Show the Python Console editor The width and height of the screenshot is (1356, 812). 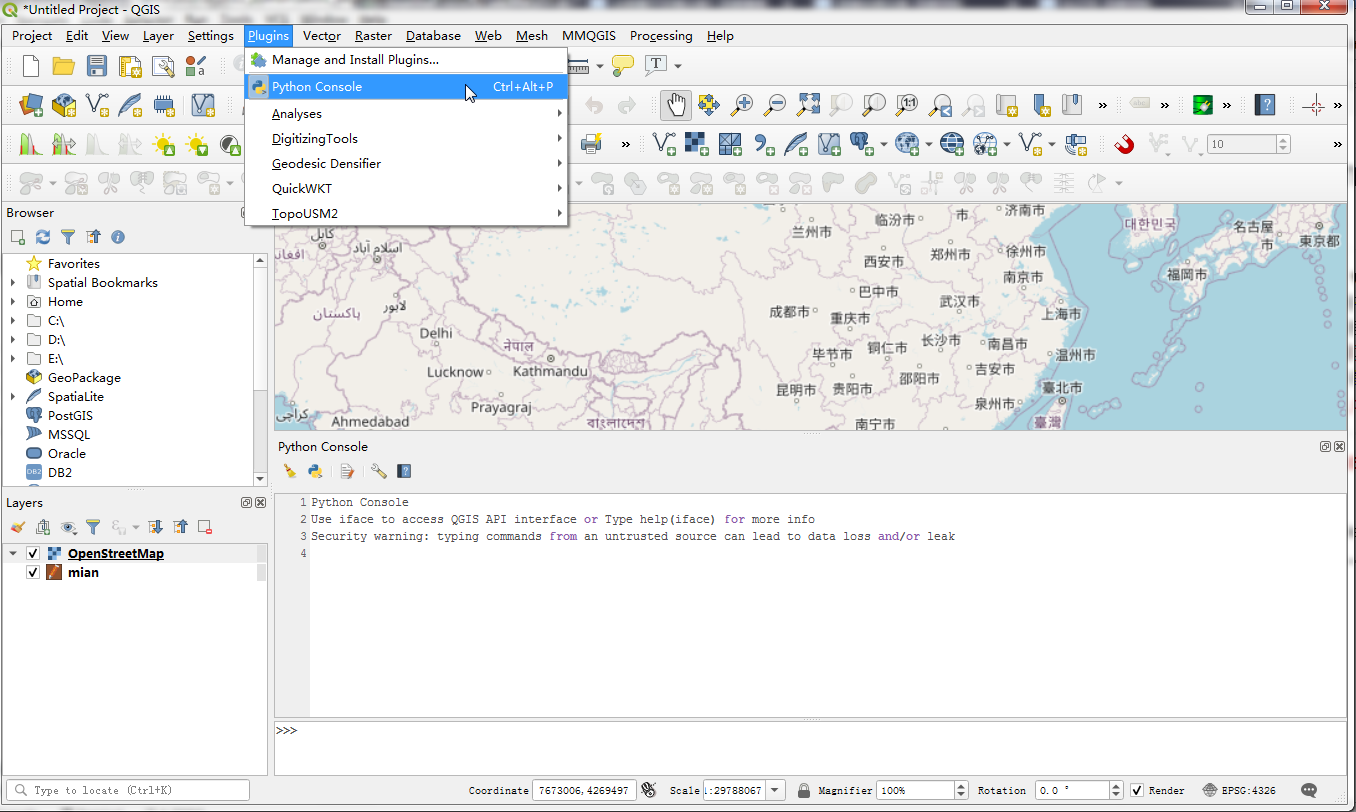click(347, 471)
